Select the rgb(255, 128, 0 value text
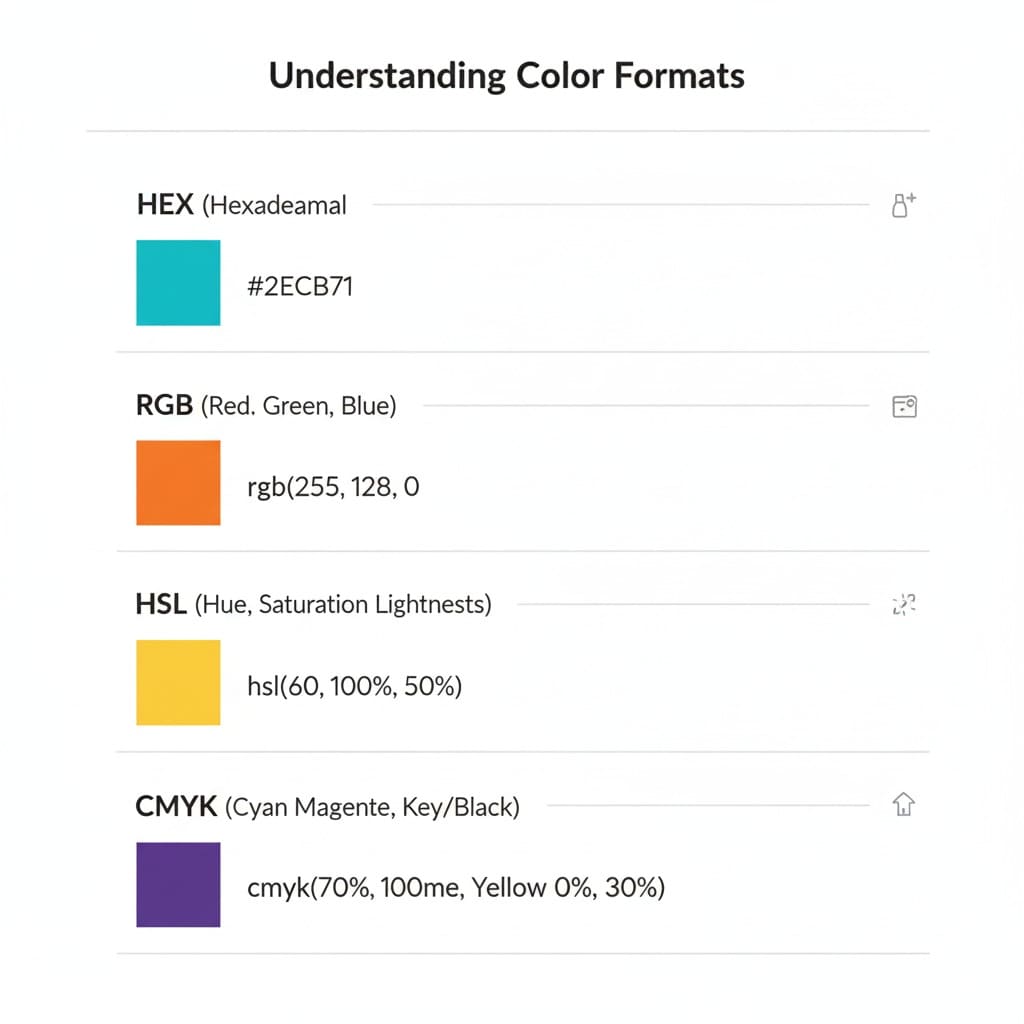The image size is (1024, 1024). (333, 488)
